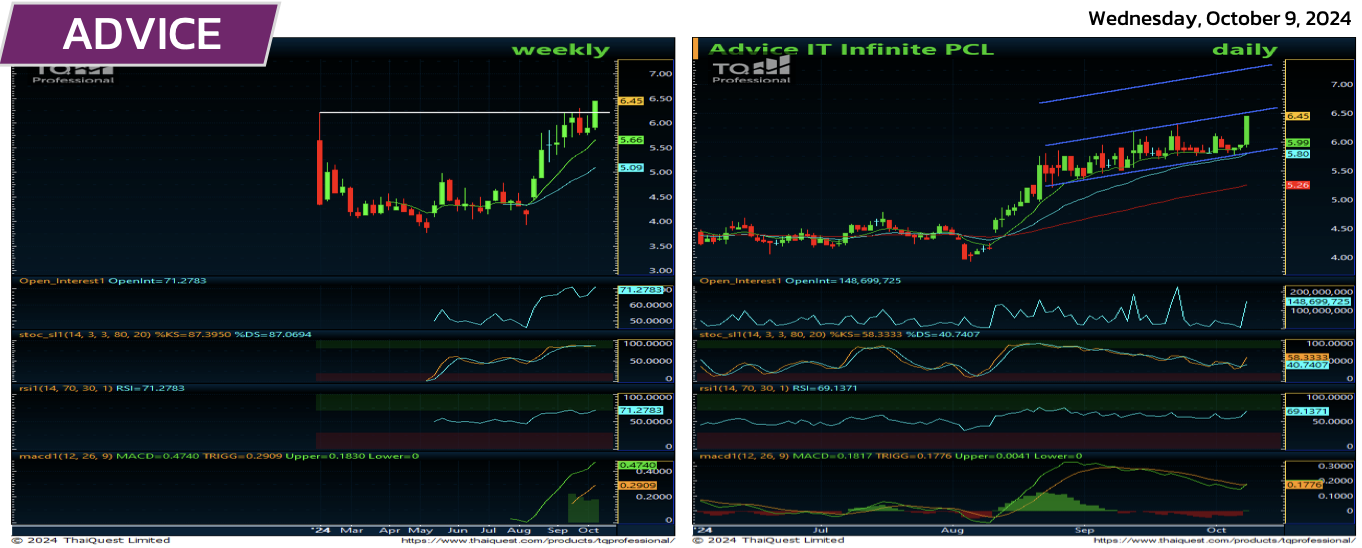The image size is (1362, 548).
Task: Click the cyan 5.80 price tag
Action: click(1298, 154)
